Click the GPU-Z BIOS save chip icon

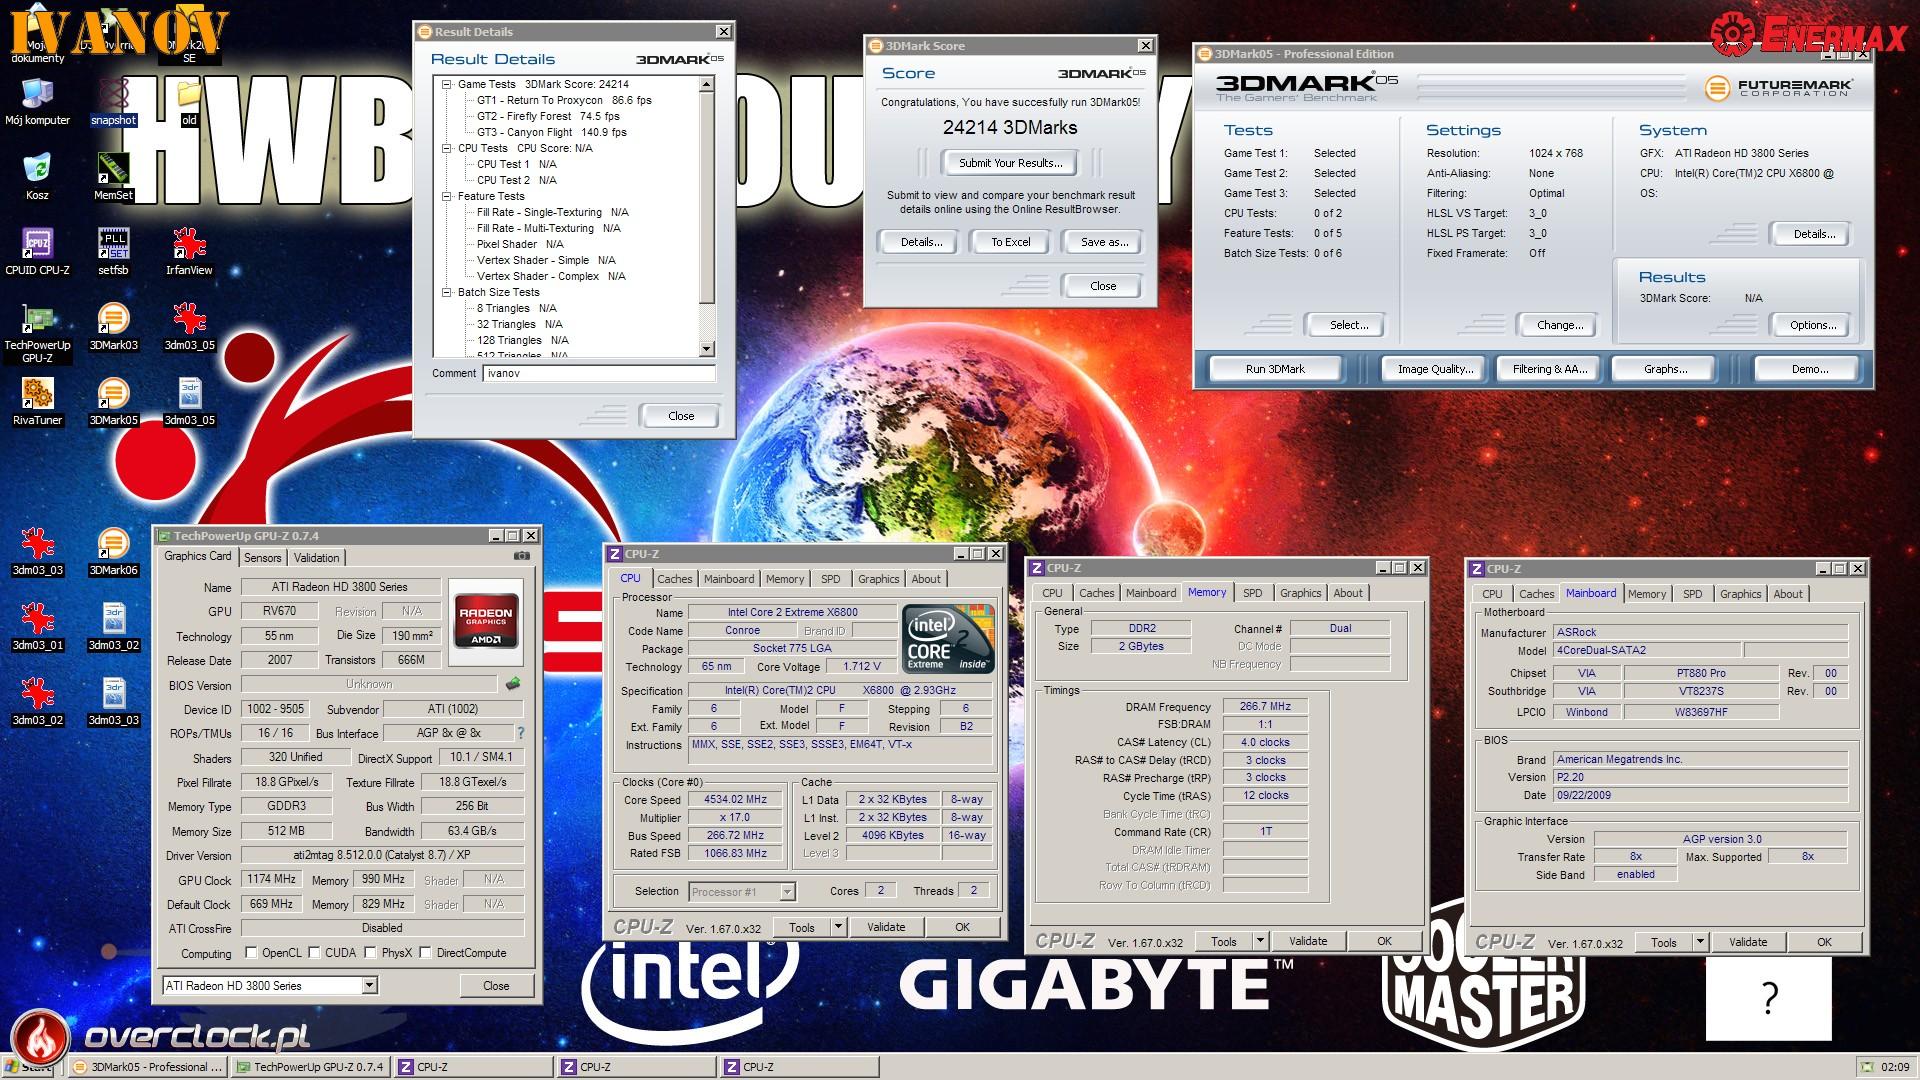click(x=513, y=684)
